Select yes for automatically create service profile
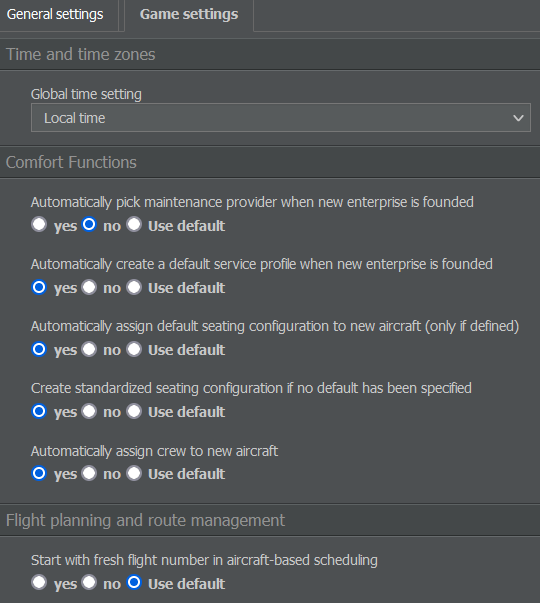Viewport: 540px width, 603px height. (39, 287)
